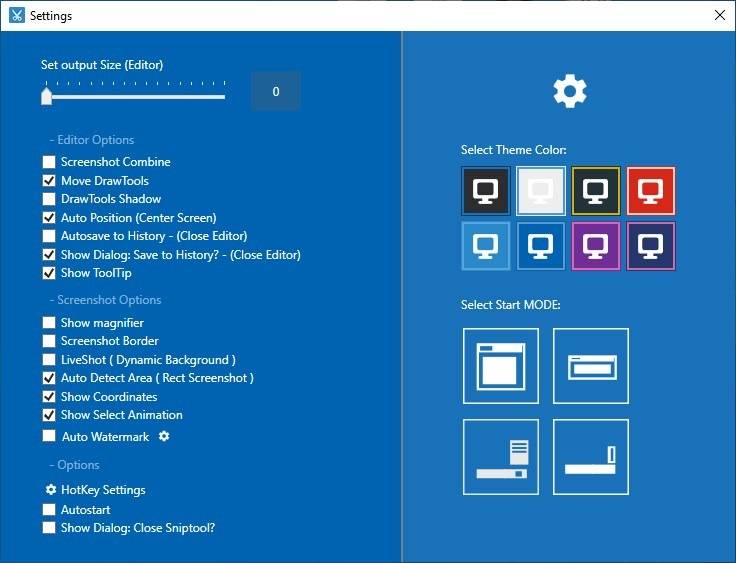Enable LiveShot Dynamic Background checkbox

pyautogui.click(x=49, y=360)
